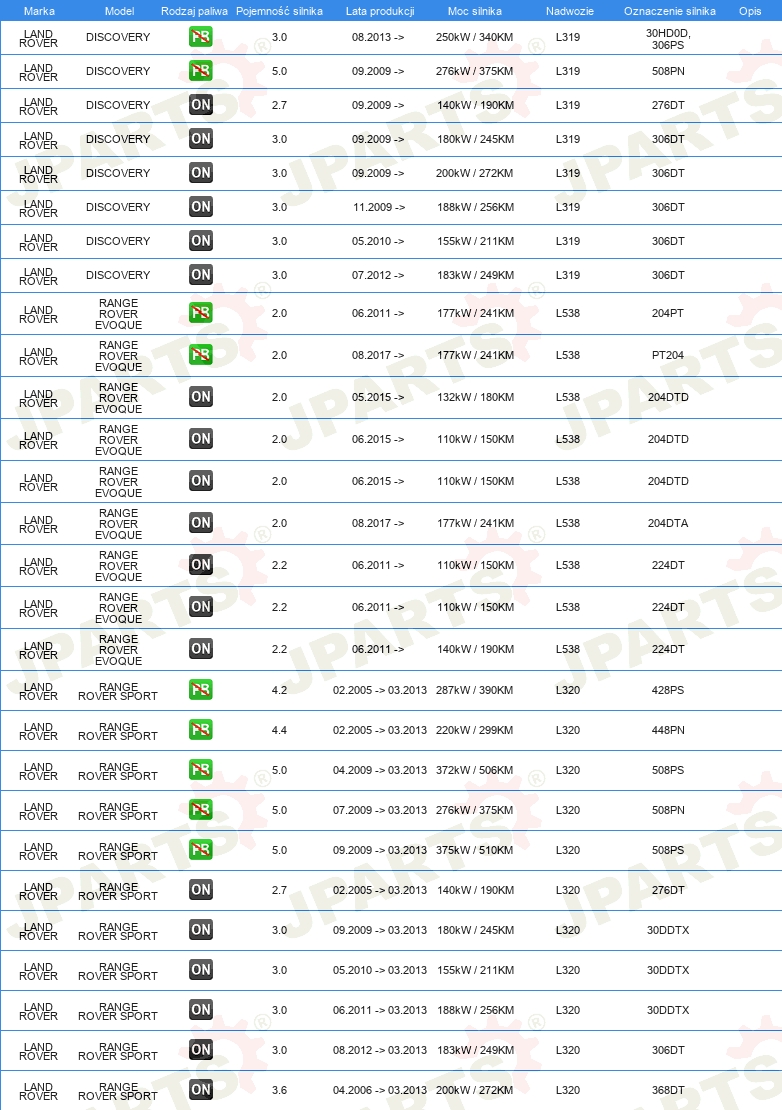The image size is (782, 1110).
Task: Click the engine capacity value 4.4
Action: pyautogui.click(x=280, y=730)
